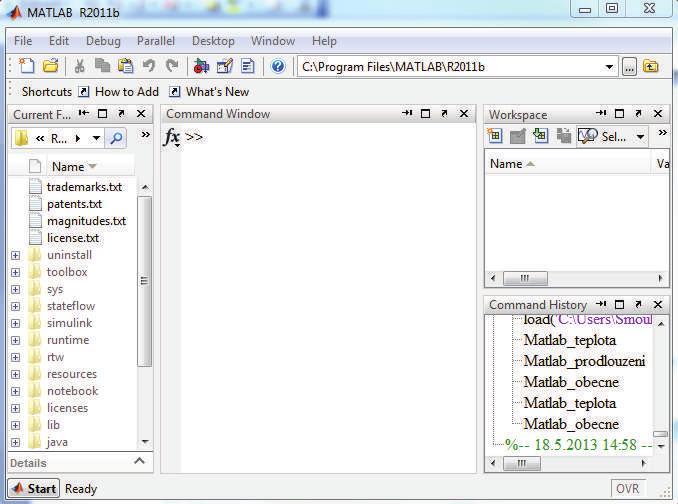Open Current Folder path history dropdown

(96, 138)
